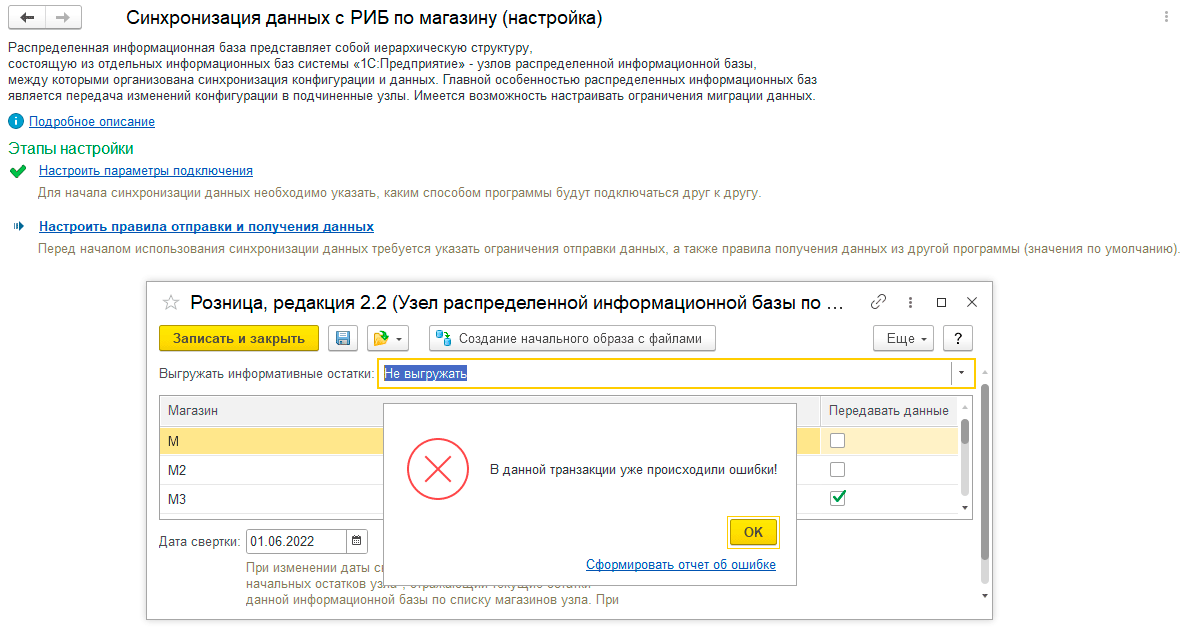
Task: Go back with the left arrow
Action: pyautogui.click(x=27, y=18)
